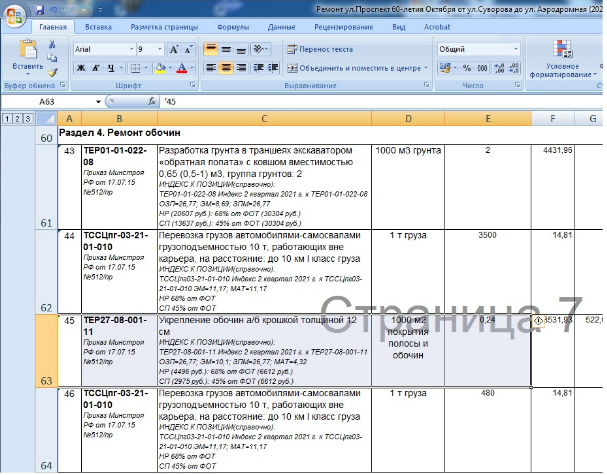This screenshot has height=475, width=607.
Task: Copy selection with the copy icon
Action: pos(52,58)
